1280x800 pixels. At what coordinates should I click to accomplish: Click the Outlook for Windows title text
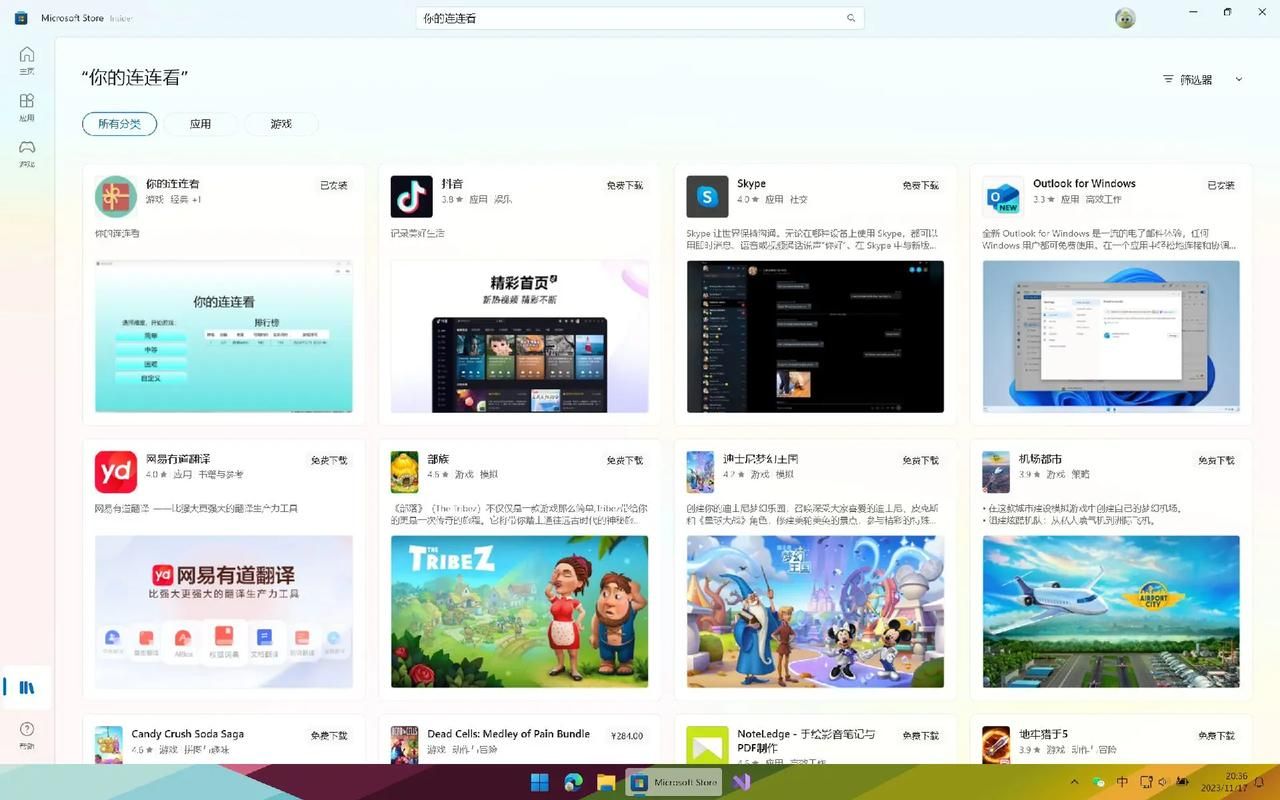point(1084,184)
